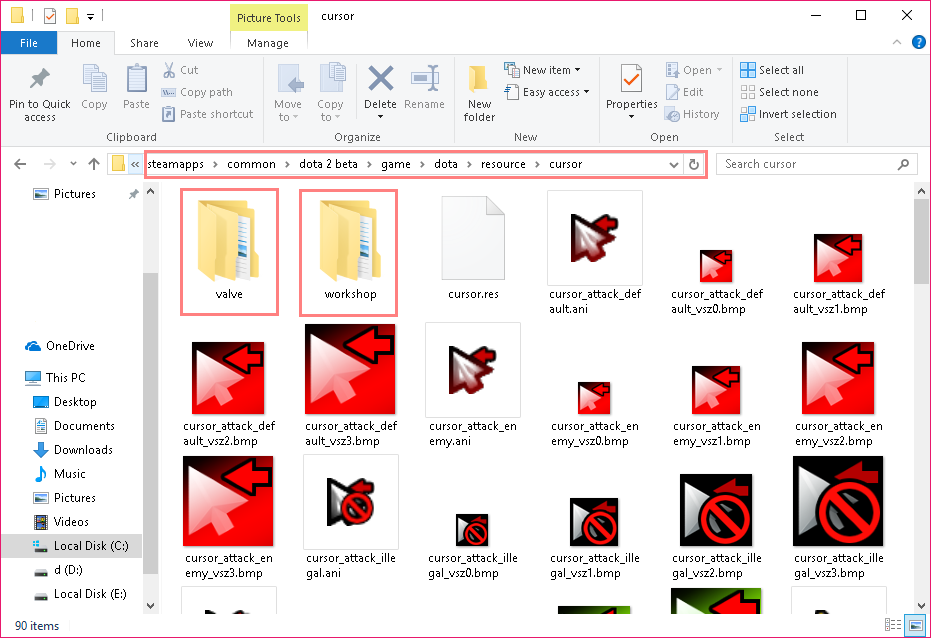Click the History ribbon command
Screen dimensions: 931x638
[692, 114]
